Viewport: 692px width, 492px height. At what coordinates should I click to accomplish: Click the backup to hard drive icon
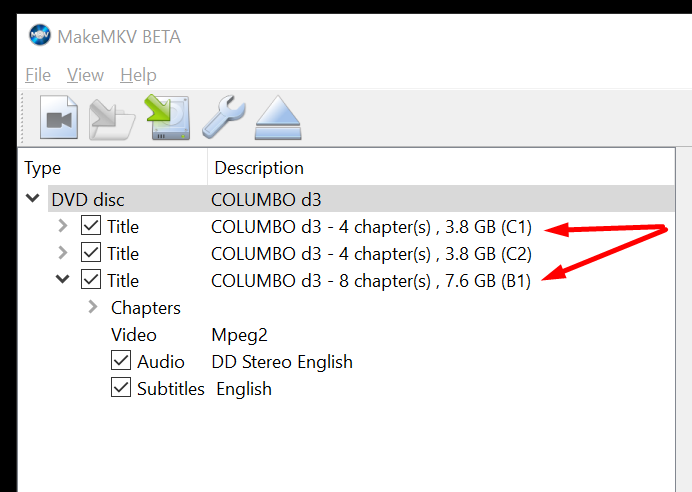click(168, 117)
